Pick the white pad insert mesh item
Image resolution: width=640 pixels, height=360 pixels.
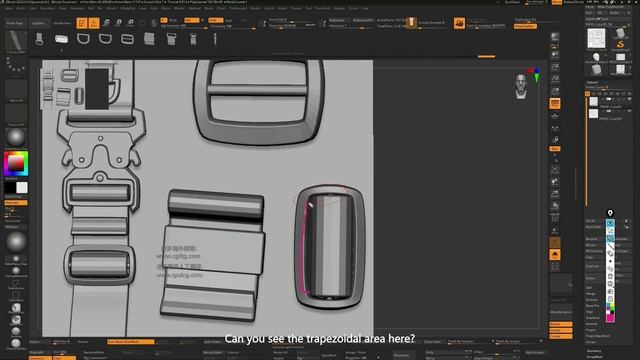tap(61, 39)
